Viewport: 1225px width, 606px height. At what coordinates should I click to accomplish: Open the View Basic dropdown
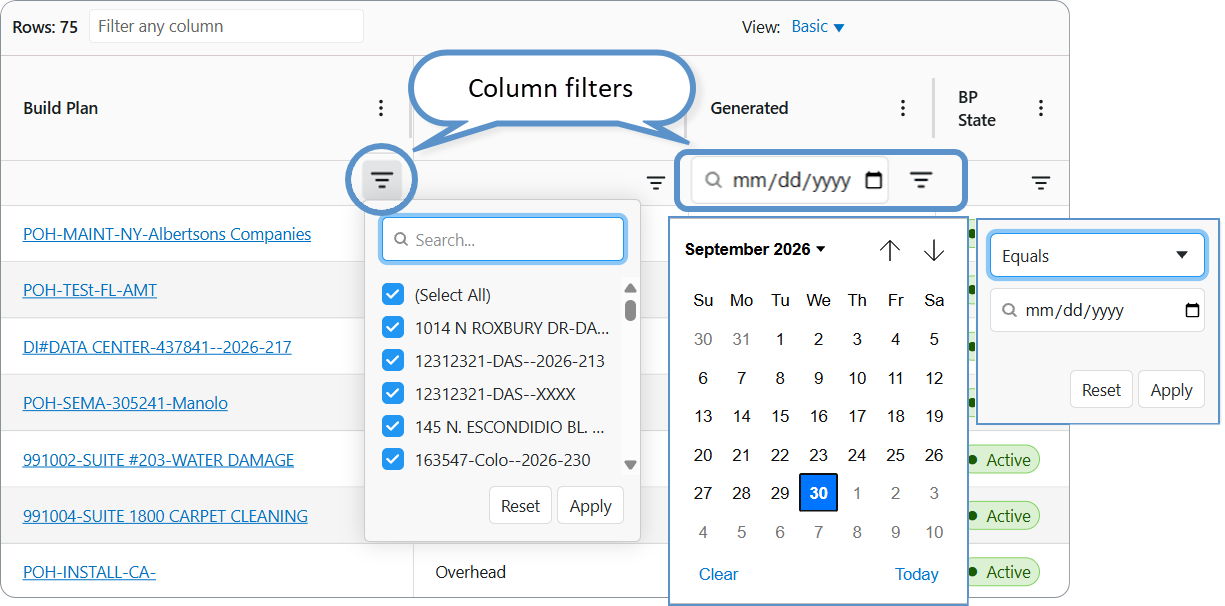click(818, 27)
